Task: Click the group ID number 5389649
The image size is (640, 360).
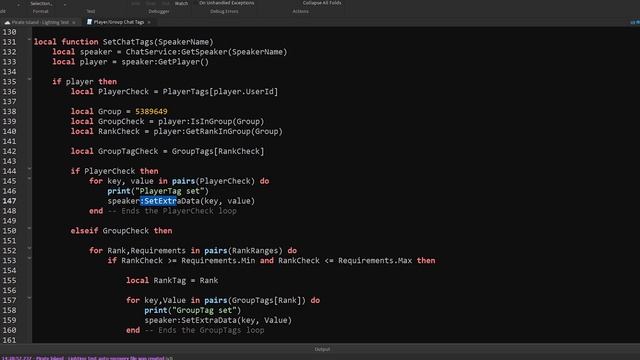Action: click(x=151, y=111)
